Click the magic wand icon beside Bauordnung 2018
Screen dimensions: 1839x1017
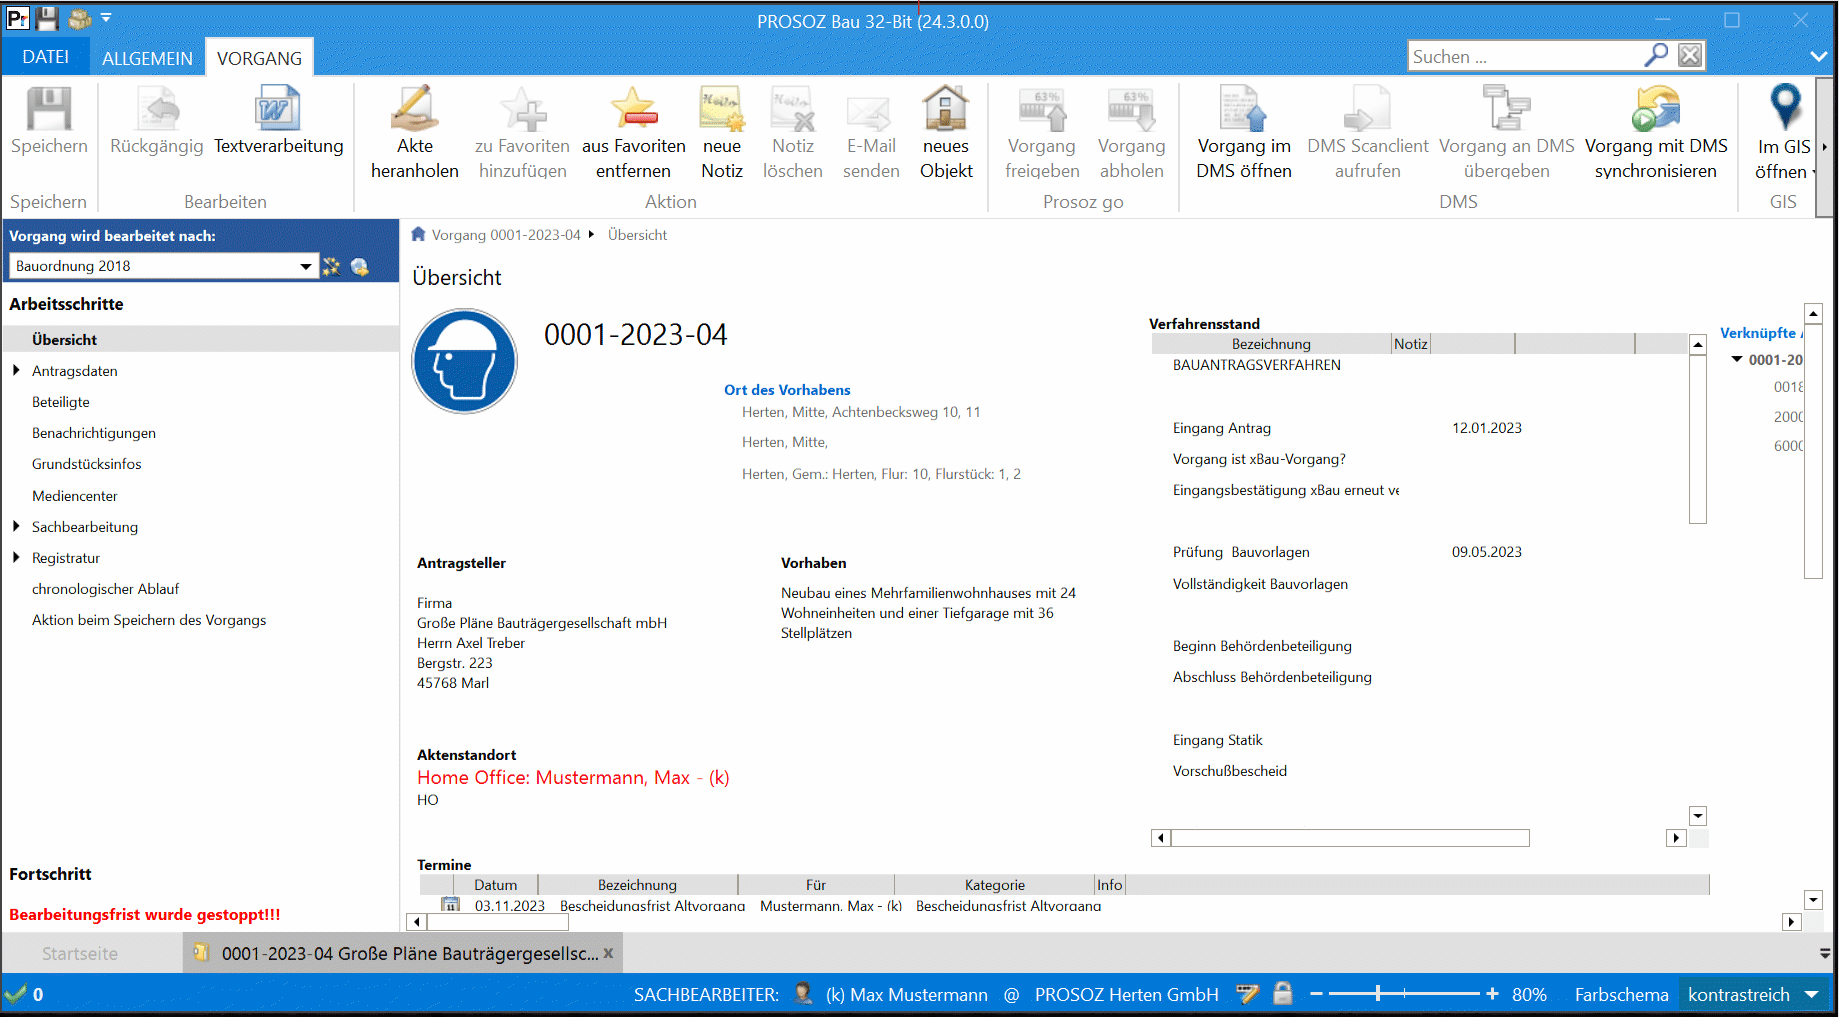[x=331, y=267]
